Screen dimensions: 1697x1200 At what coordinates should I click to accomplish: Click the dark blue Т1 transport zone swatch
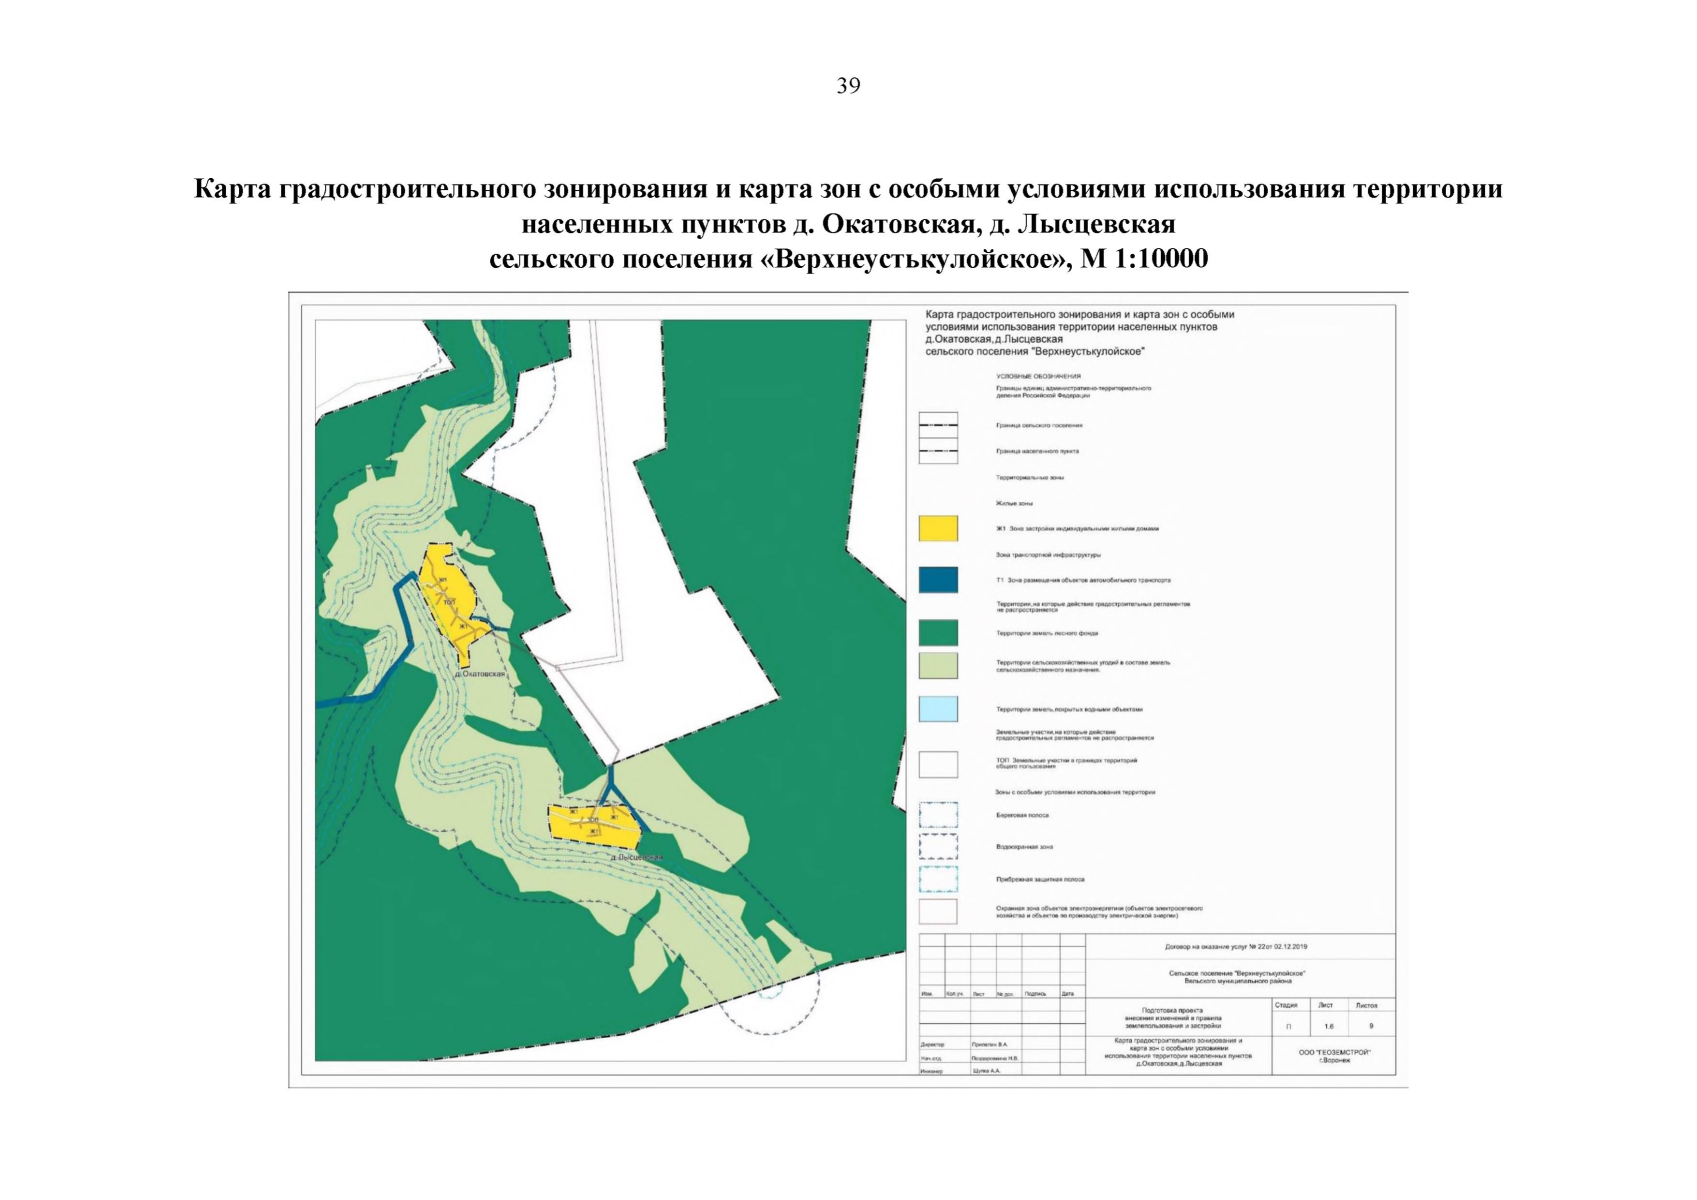pos(937,580)
